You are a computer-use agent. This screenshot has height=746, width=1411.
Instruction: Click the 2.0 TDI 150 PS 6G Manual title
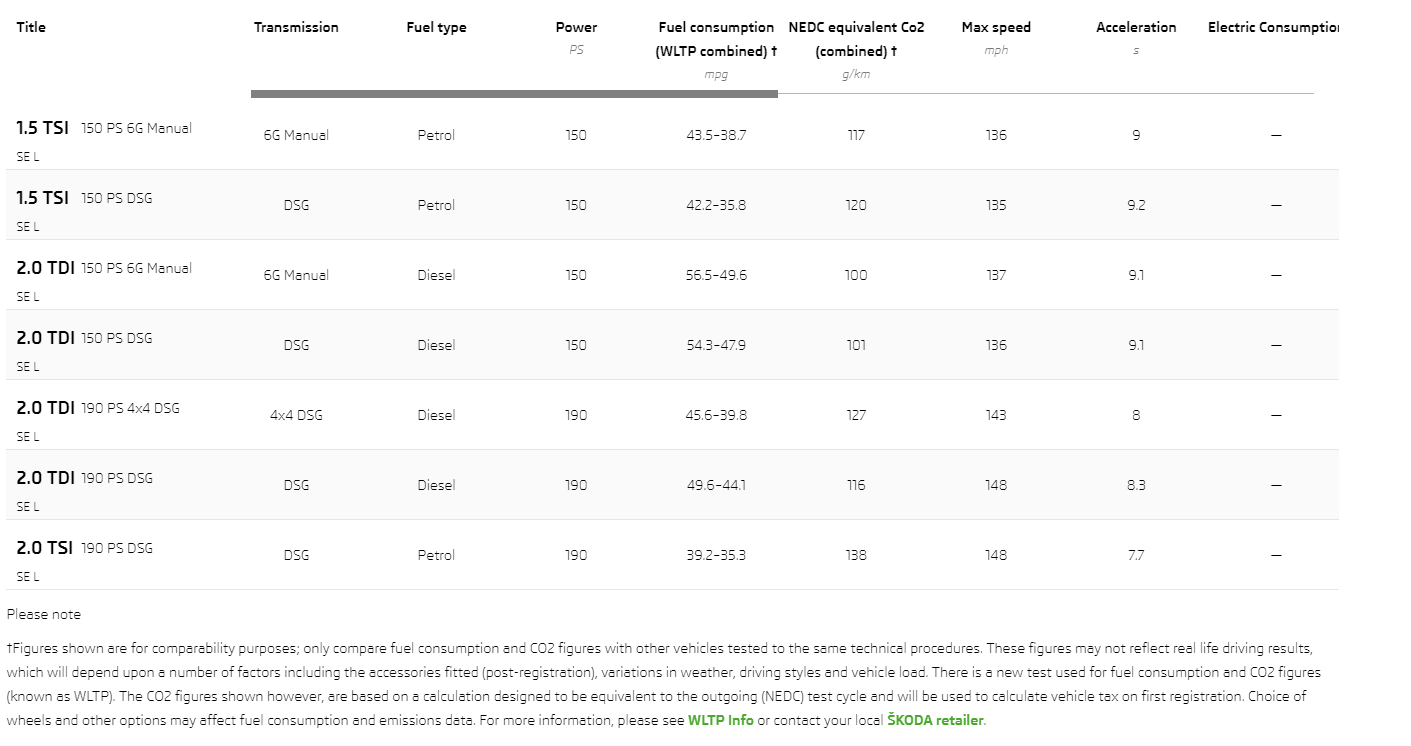104,268
